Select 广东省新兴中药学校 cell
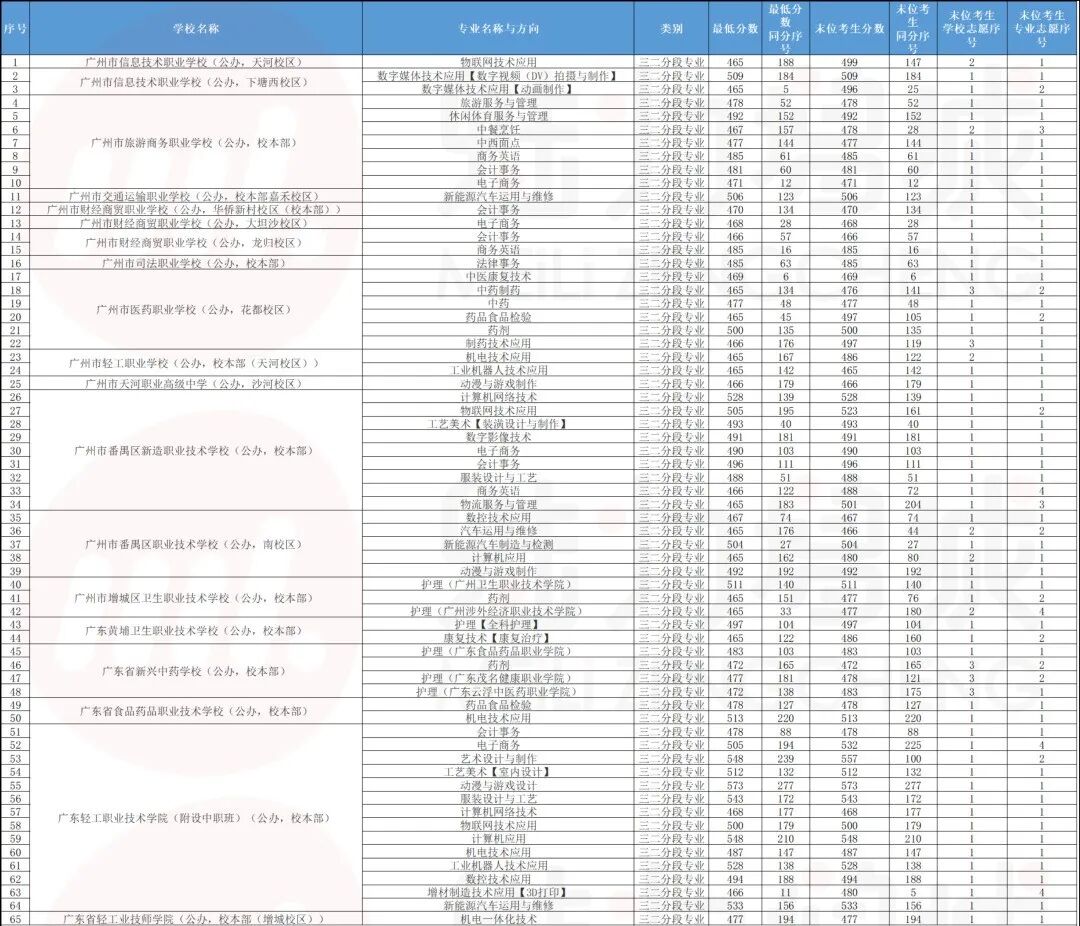1080x926 pixels. click(x=196, y=671)
